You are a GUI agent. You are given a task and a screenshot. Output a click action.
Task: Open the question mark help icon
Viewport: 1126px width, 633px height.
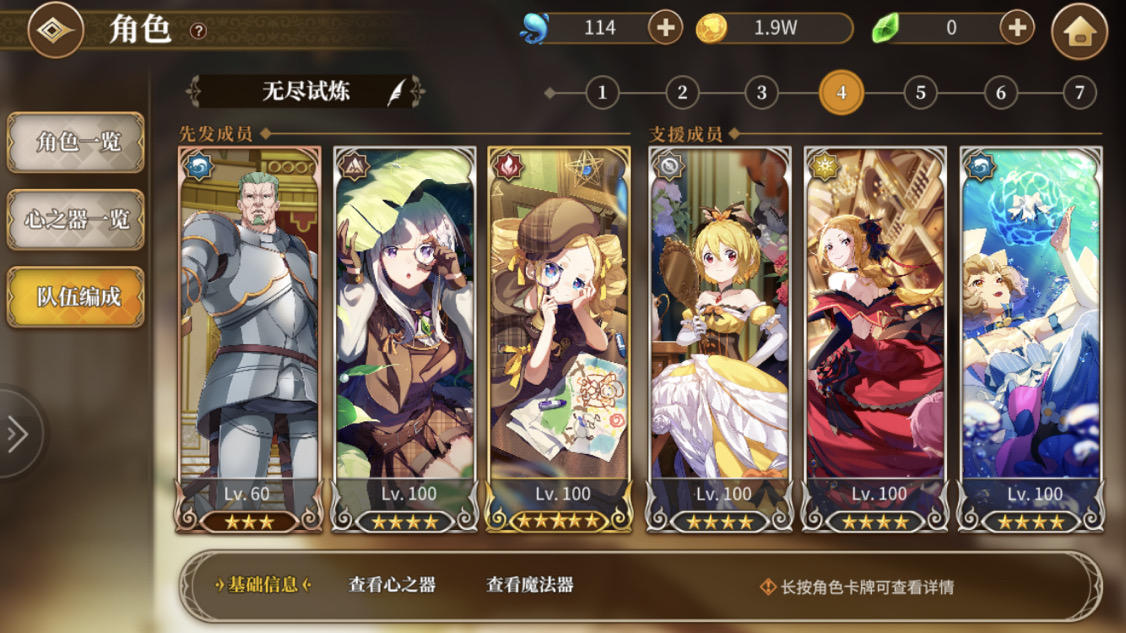coord(198,31)
